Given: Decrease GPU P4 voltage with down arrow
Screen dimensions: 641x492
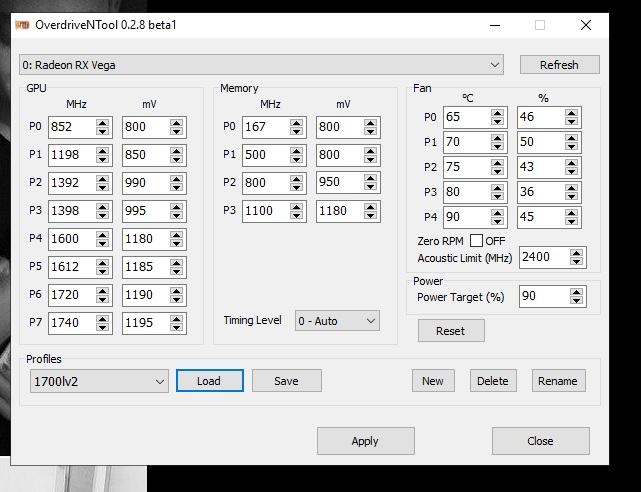Looking at the screenshot, I should pyautogui.click(x=176, y=244).
